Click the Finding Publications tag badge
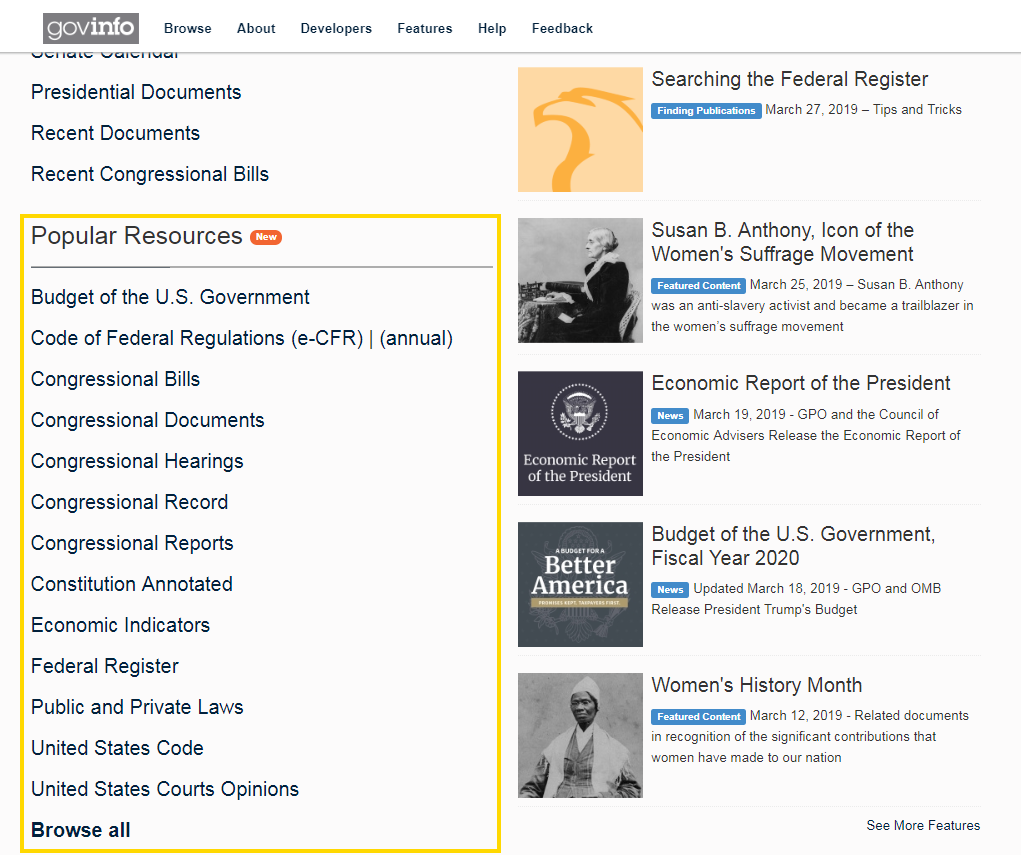This screenshot has width=1021, height=855. pos(706,111)
